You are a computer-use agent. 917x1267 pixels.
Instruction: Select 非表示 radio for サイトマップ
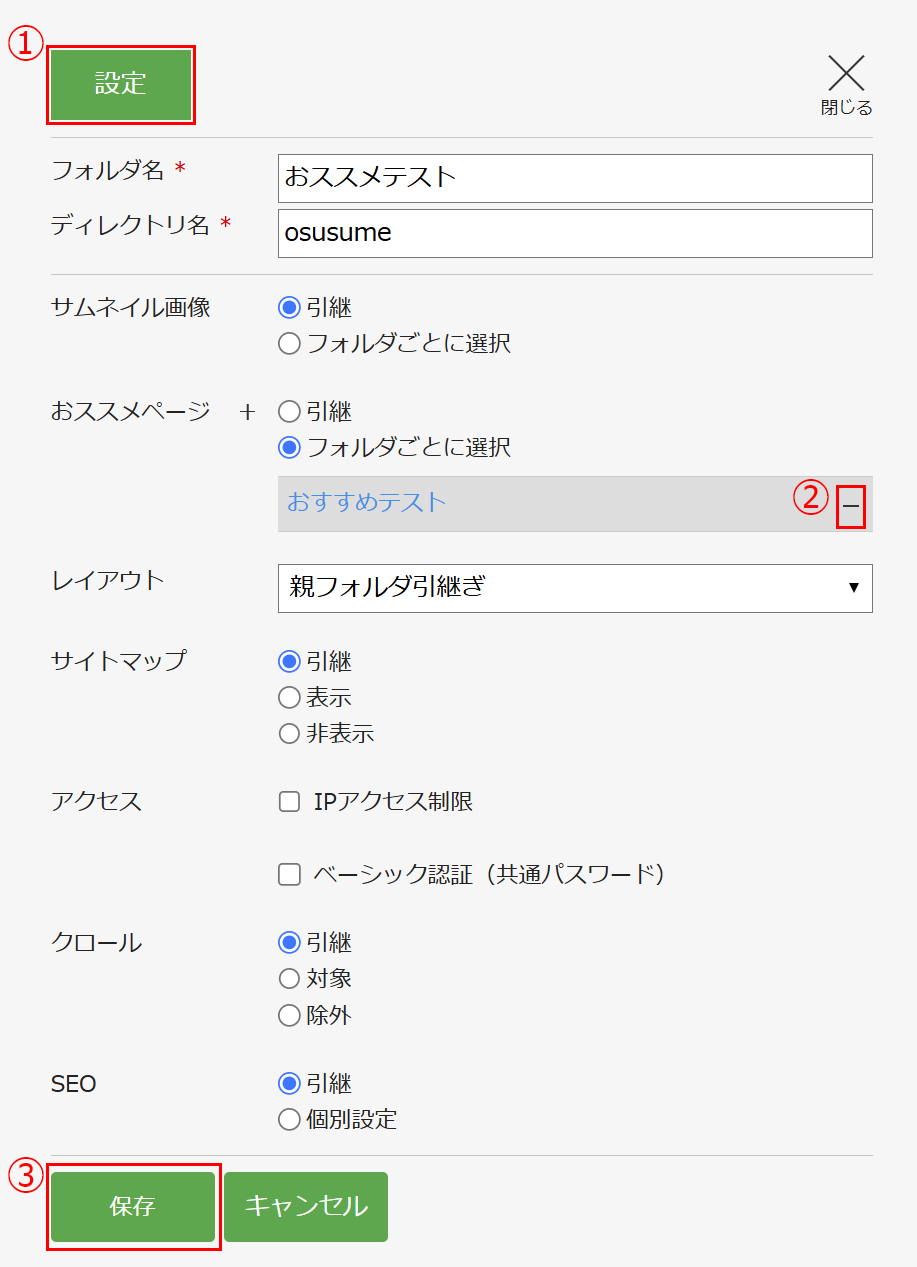coord(289,734)
